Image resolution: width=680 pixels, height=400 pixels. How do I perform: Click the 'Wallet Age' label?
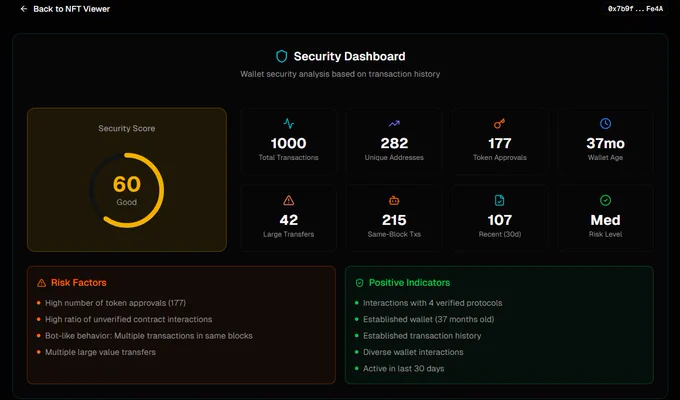point(605,157)
